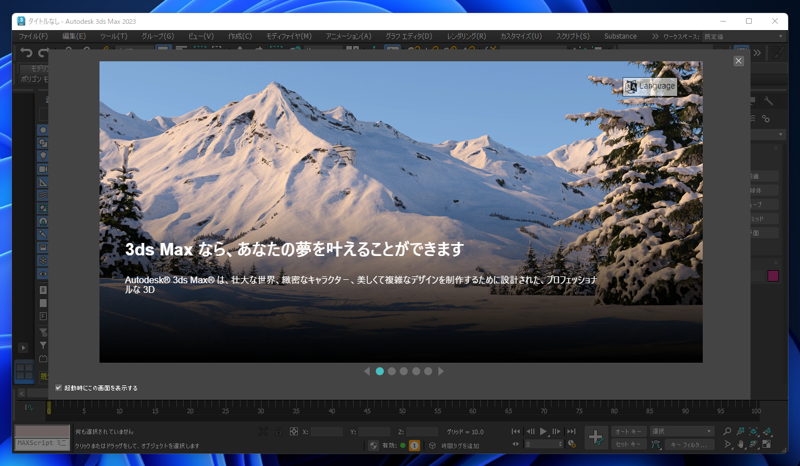
Task: Open the 作成(C) menu
Action: click(240, 36)
